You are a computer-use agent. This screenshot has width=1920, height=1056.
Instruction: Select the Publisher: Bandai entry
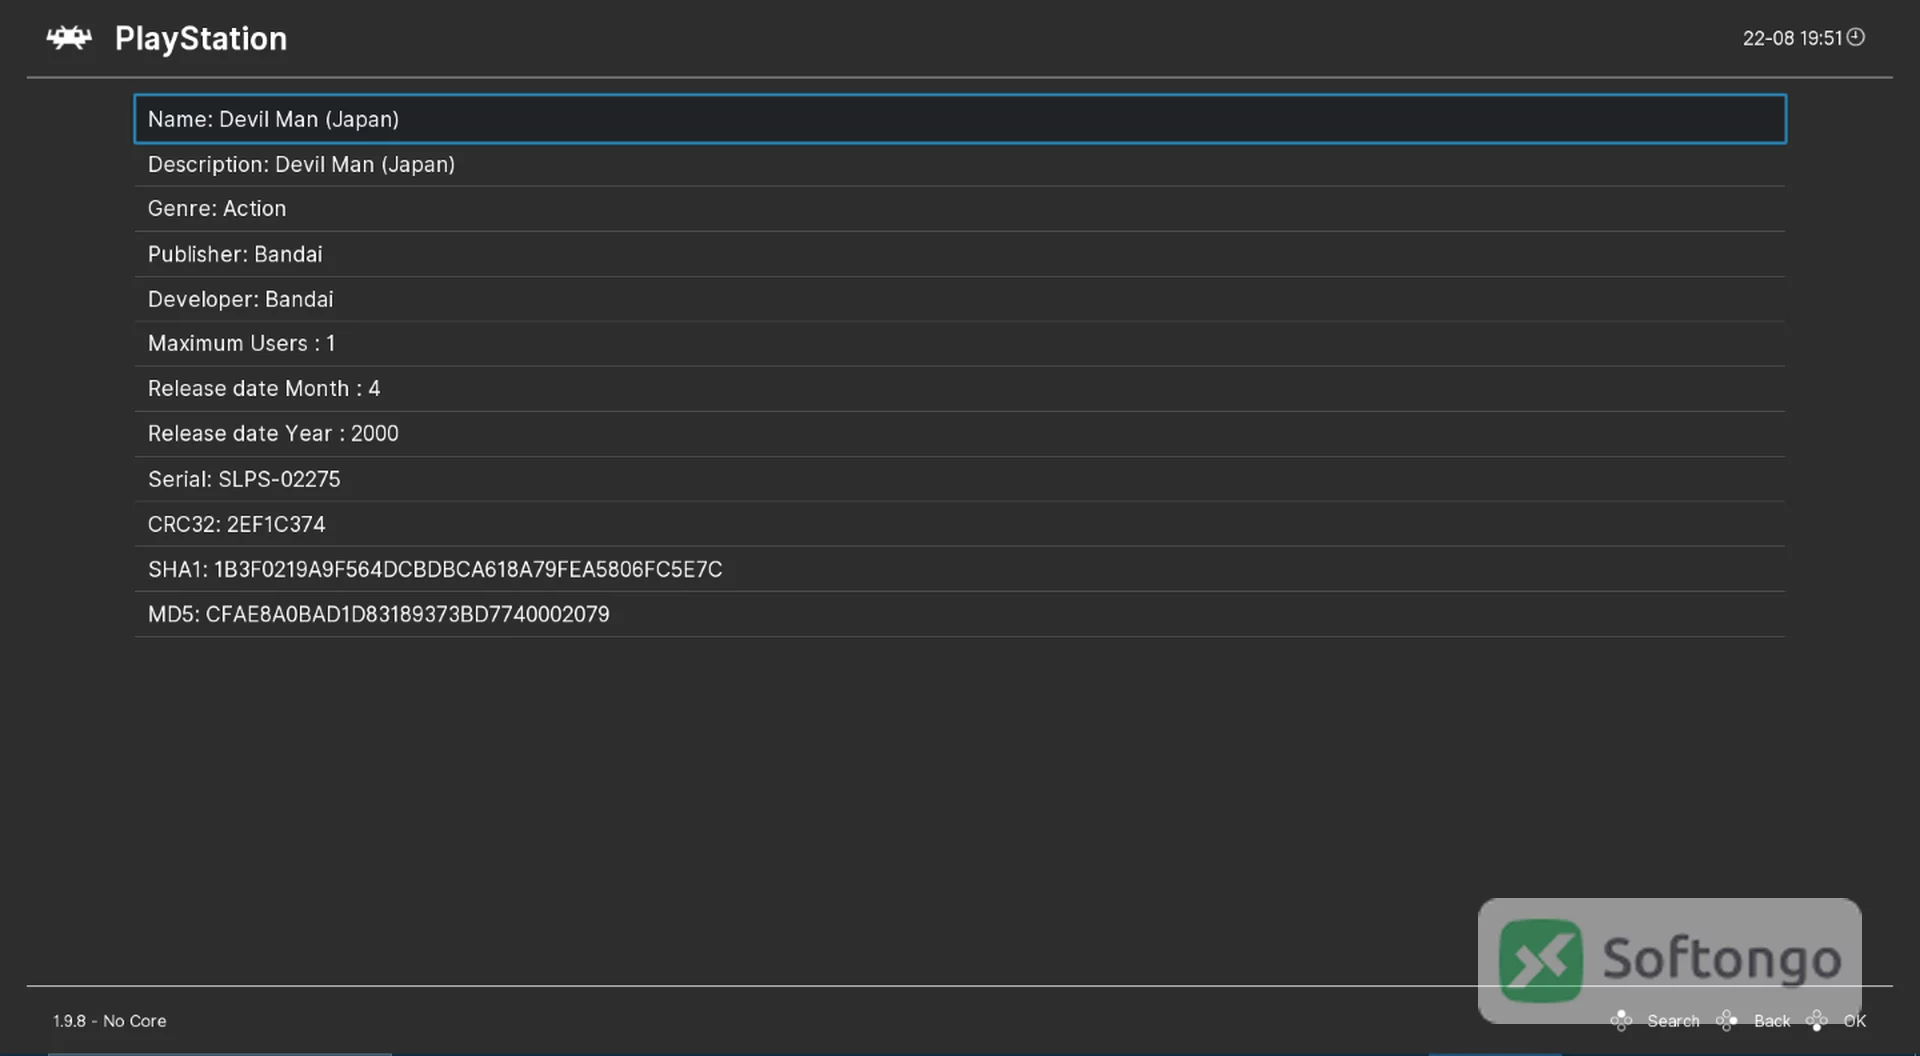point(960,254)
